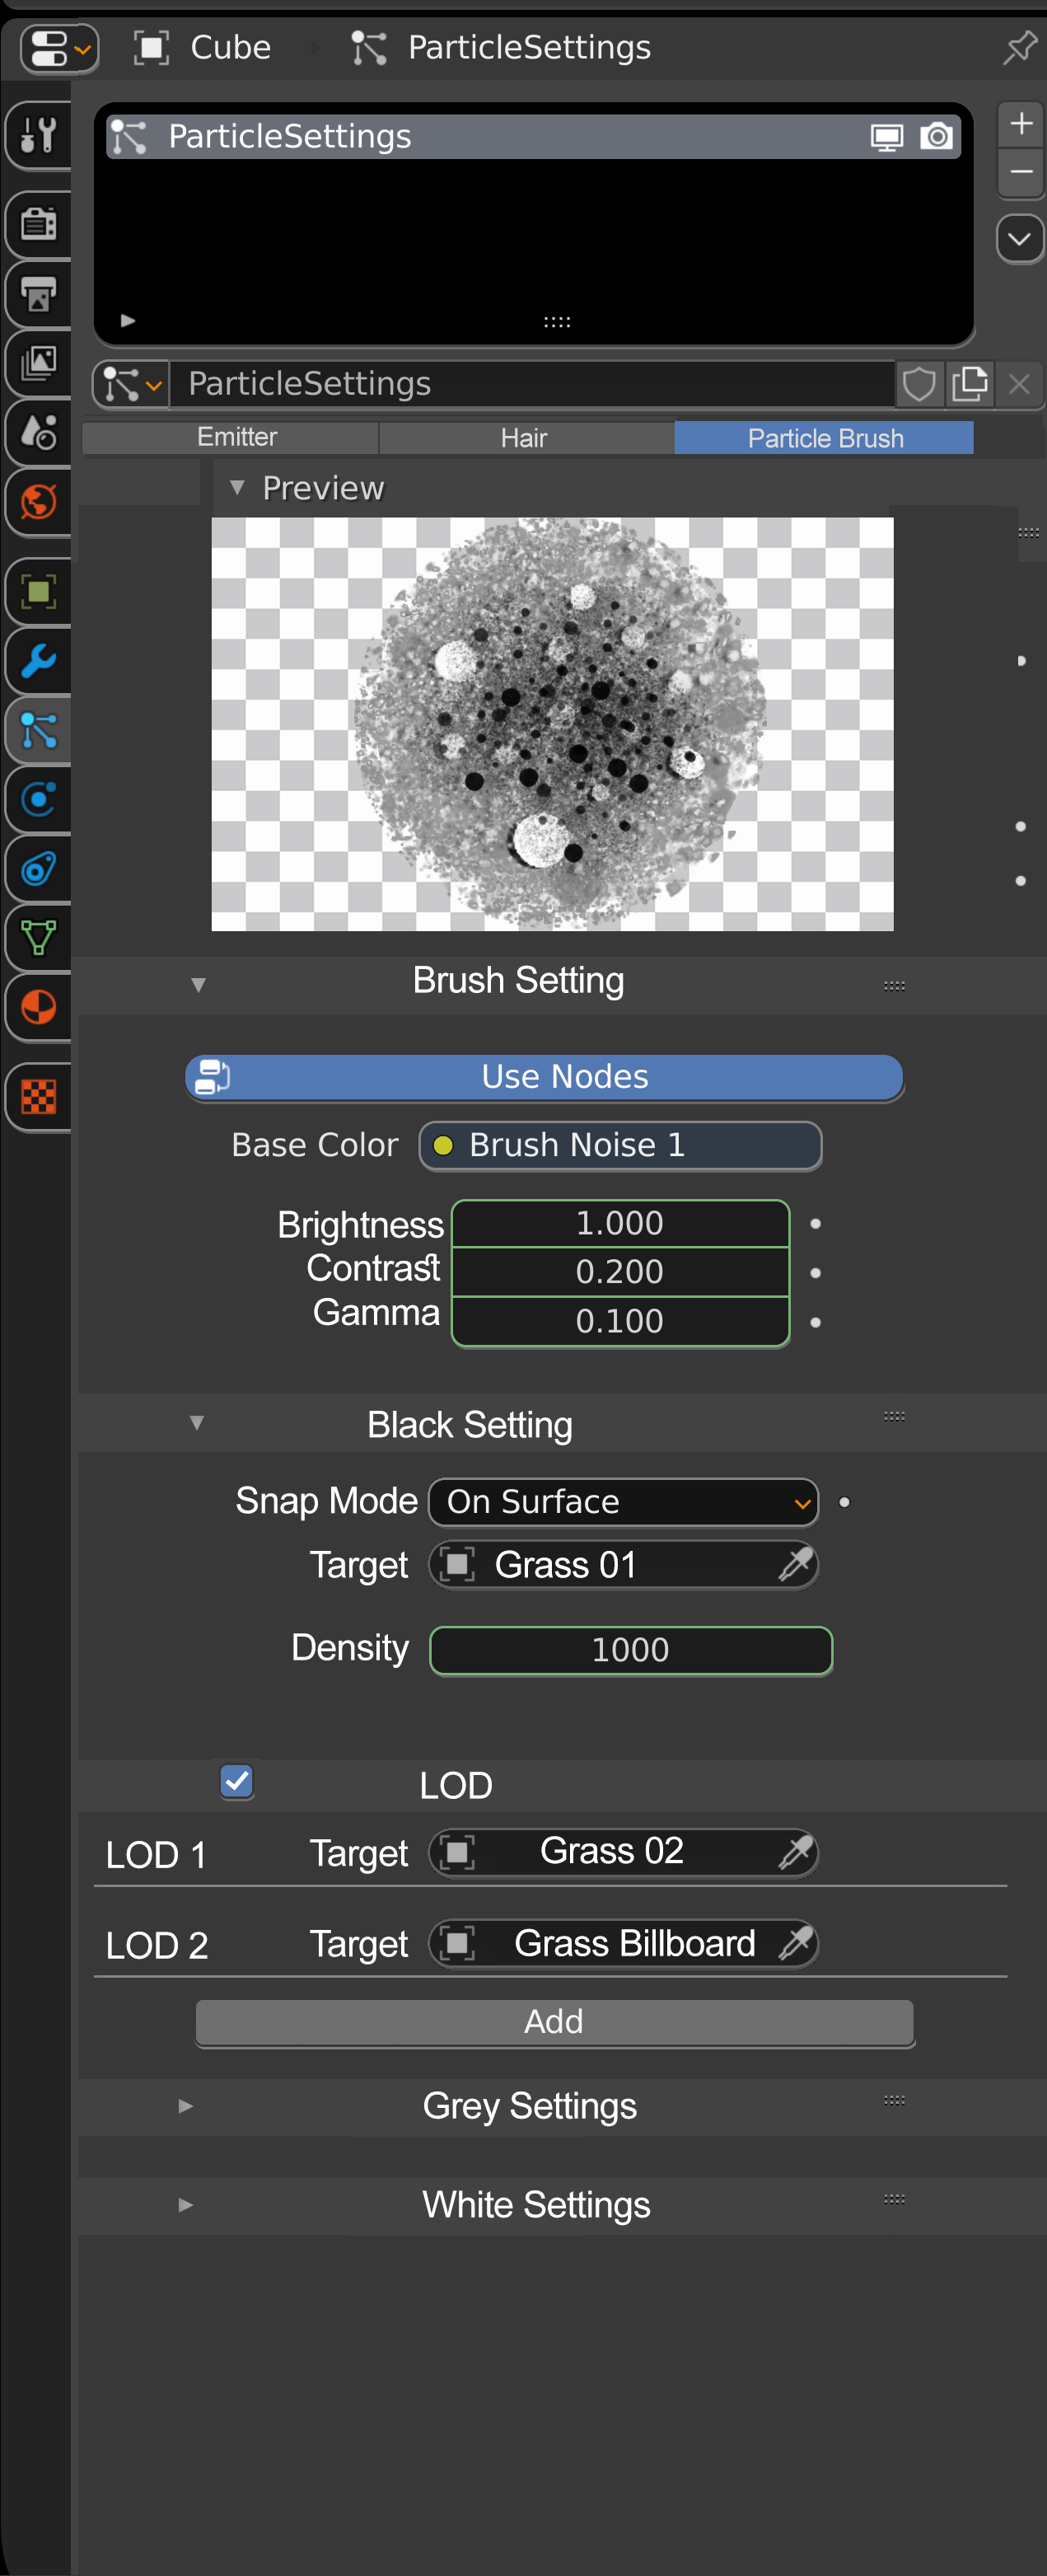Open the Scene properties tab
Image resolution: width=1047 pixels, height=2576 pixels.
click(38, 433)
